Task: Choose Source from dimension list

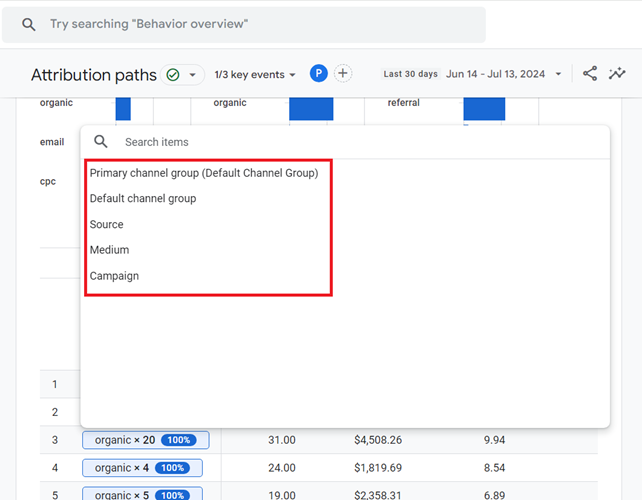Action: 106,224
